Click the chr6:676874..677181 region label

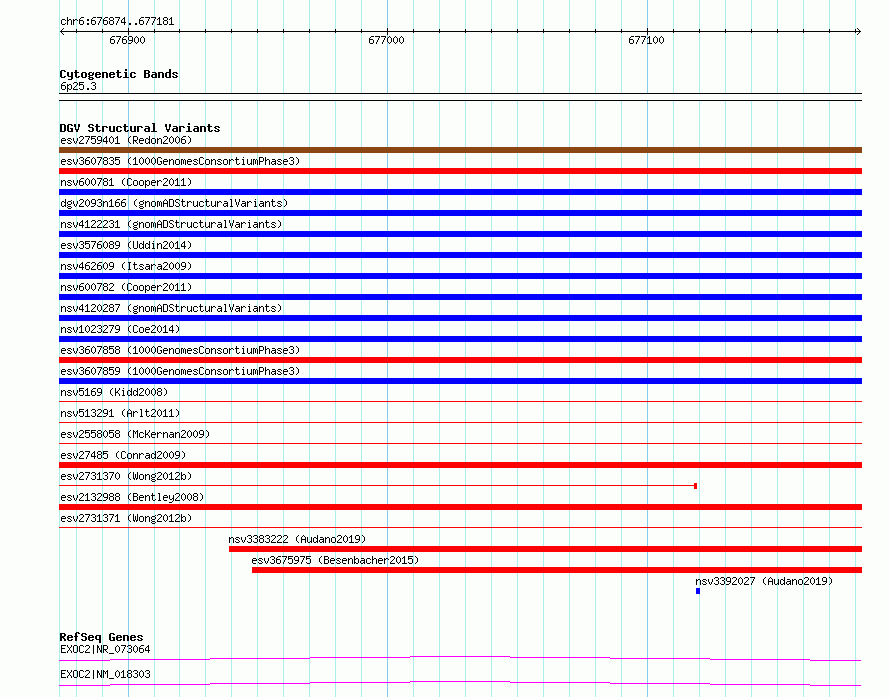tap(117, 22)
